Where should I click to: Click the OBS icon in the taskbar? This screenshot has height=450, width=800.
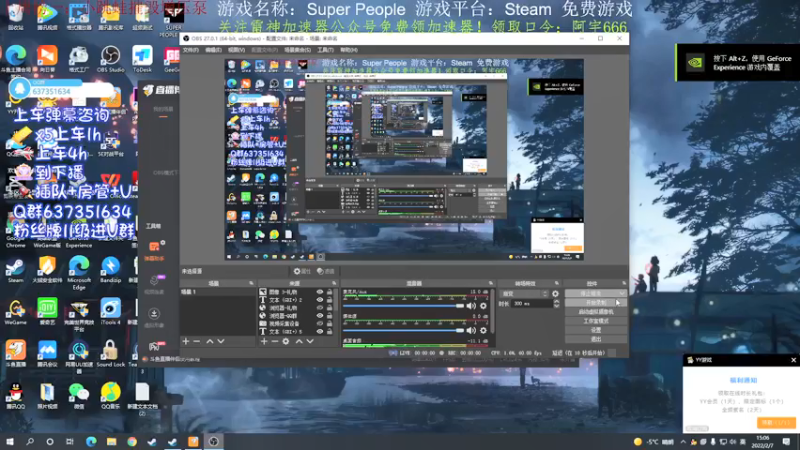213,441
